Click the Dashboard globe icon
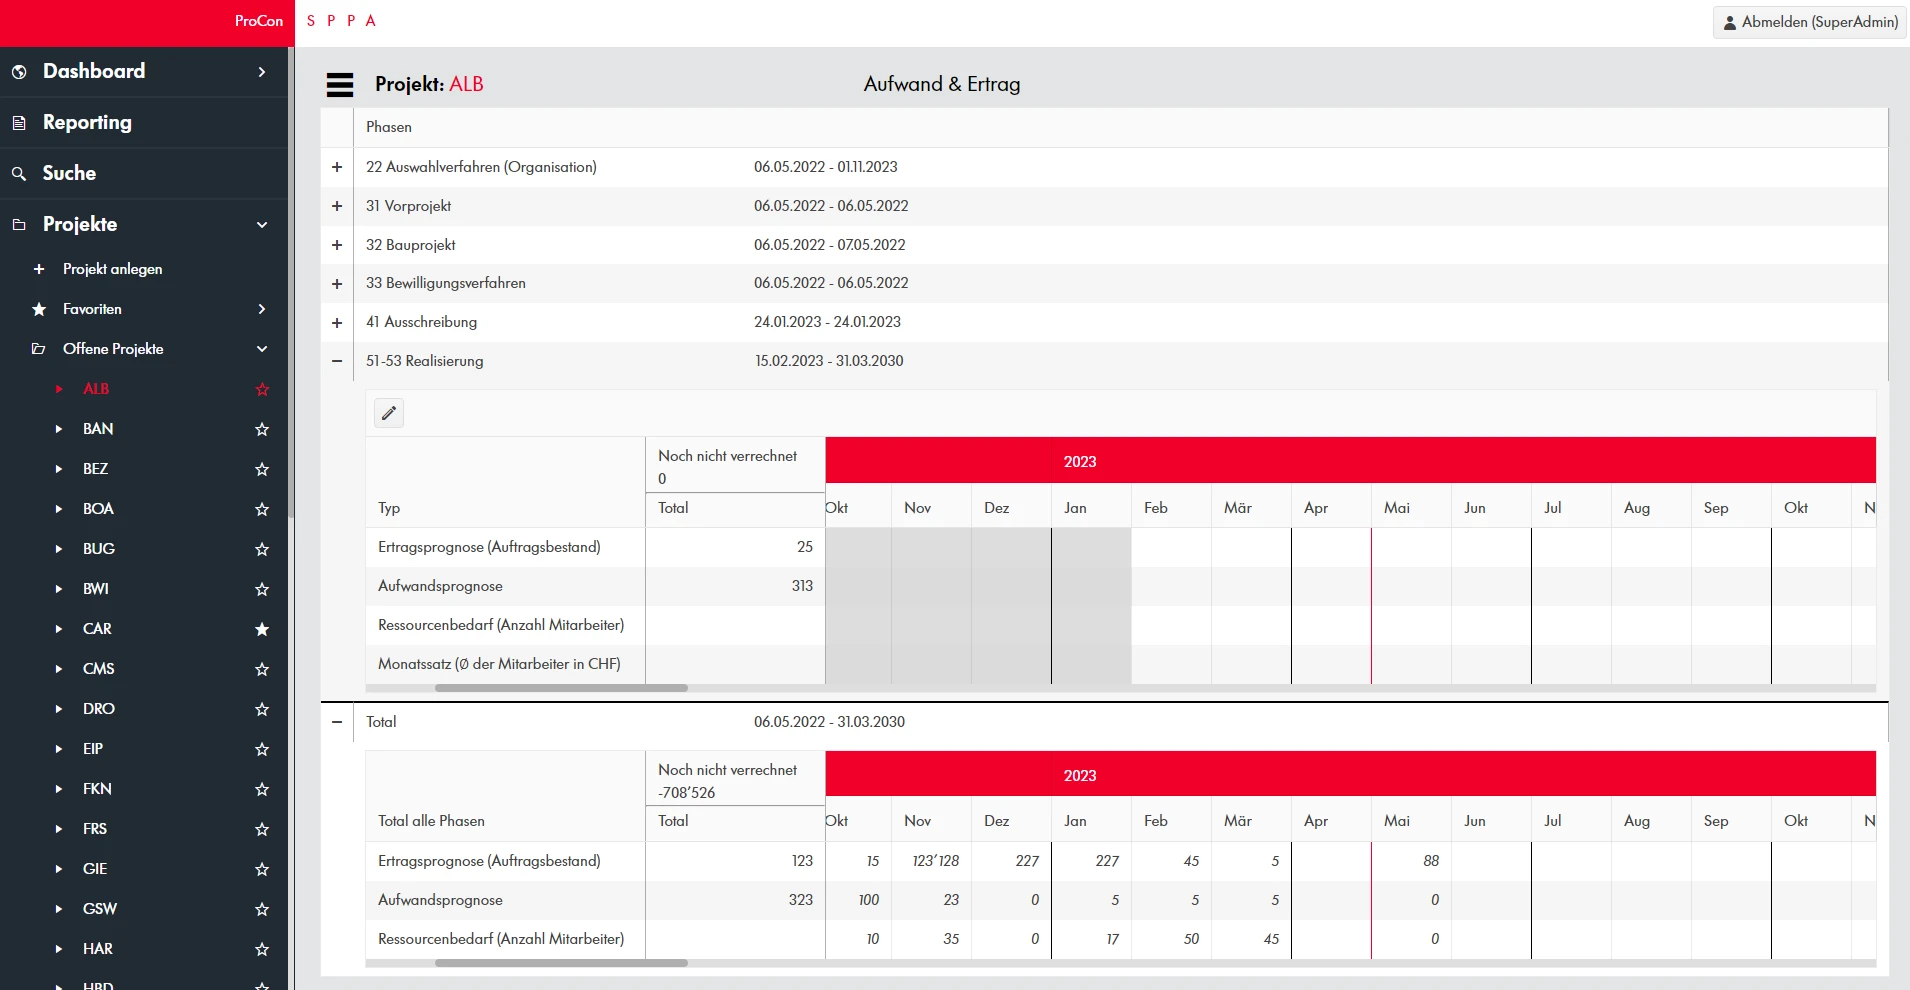The width and height of the screenshot is (1910, 990). (x=19, y=72)
